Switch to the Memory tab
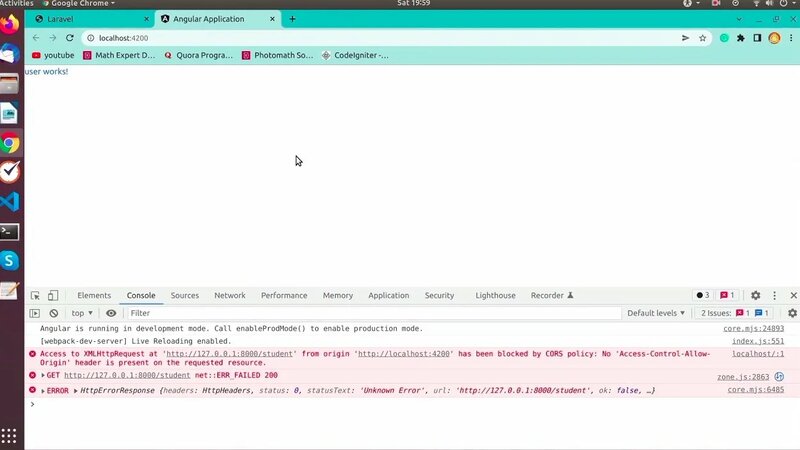The height and width of the screenshot is (450, 800). tap(338, 295)
